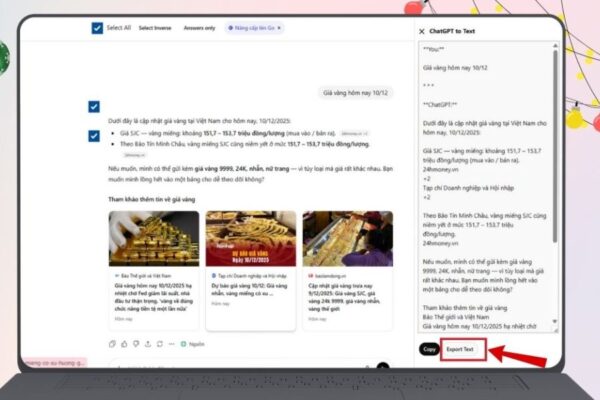Open the 'Nâng cấp lên Go' pill
Screen dimensions: 600x400
[x=255, y=28]
